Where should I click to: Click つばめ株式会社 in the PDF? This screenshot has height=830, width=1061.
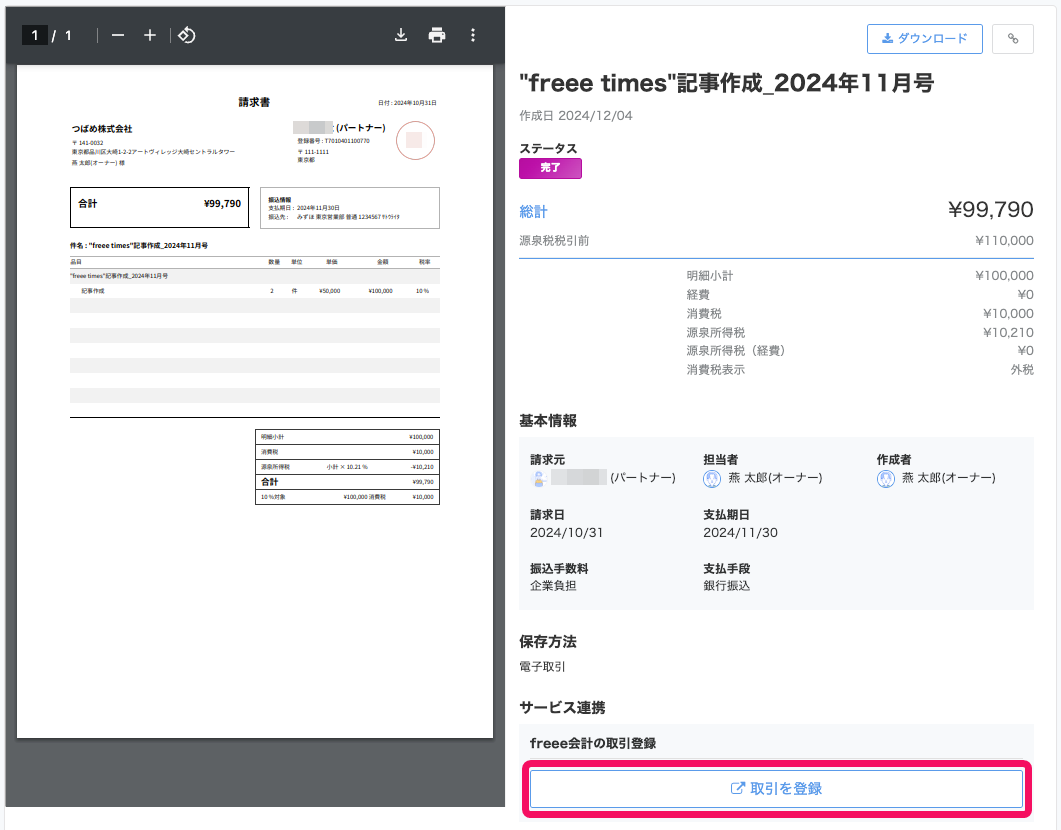(102, 129)
